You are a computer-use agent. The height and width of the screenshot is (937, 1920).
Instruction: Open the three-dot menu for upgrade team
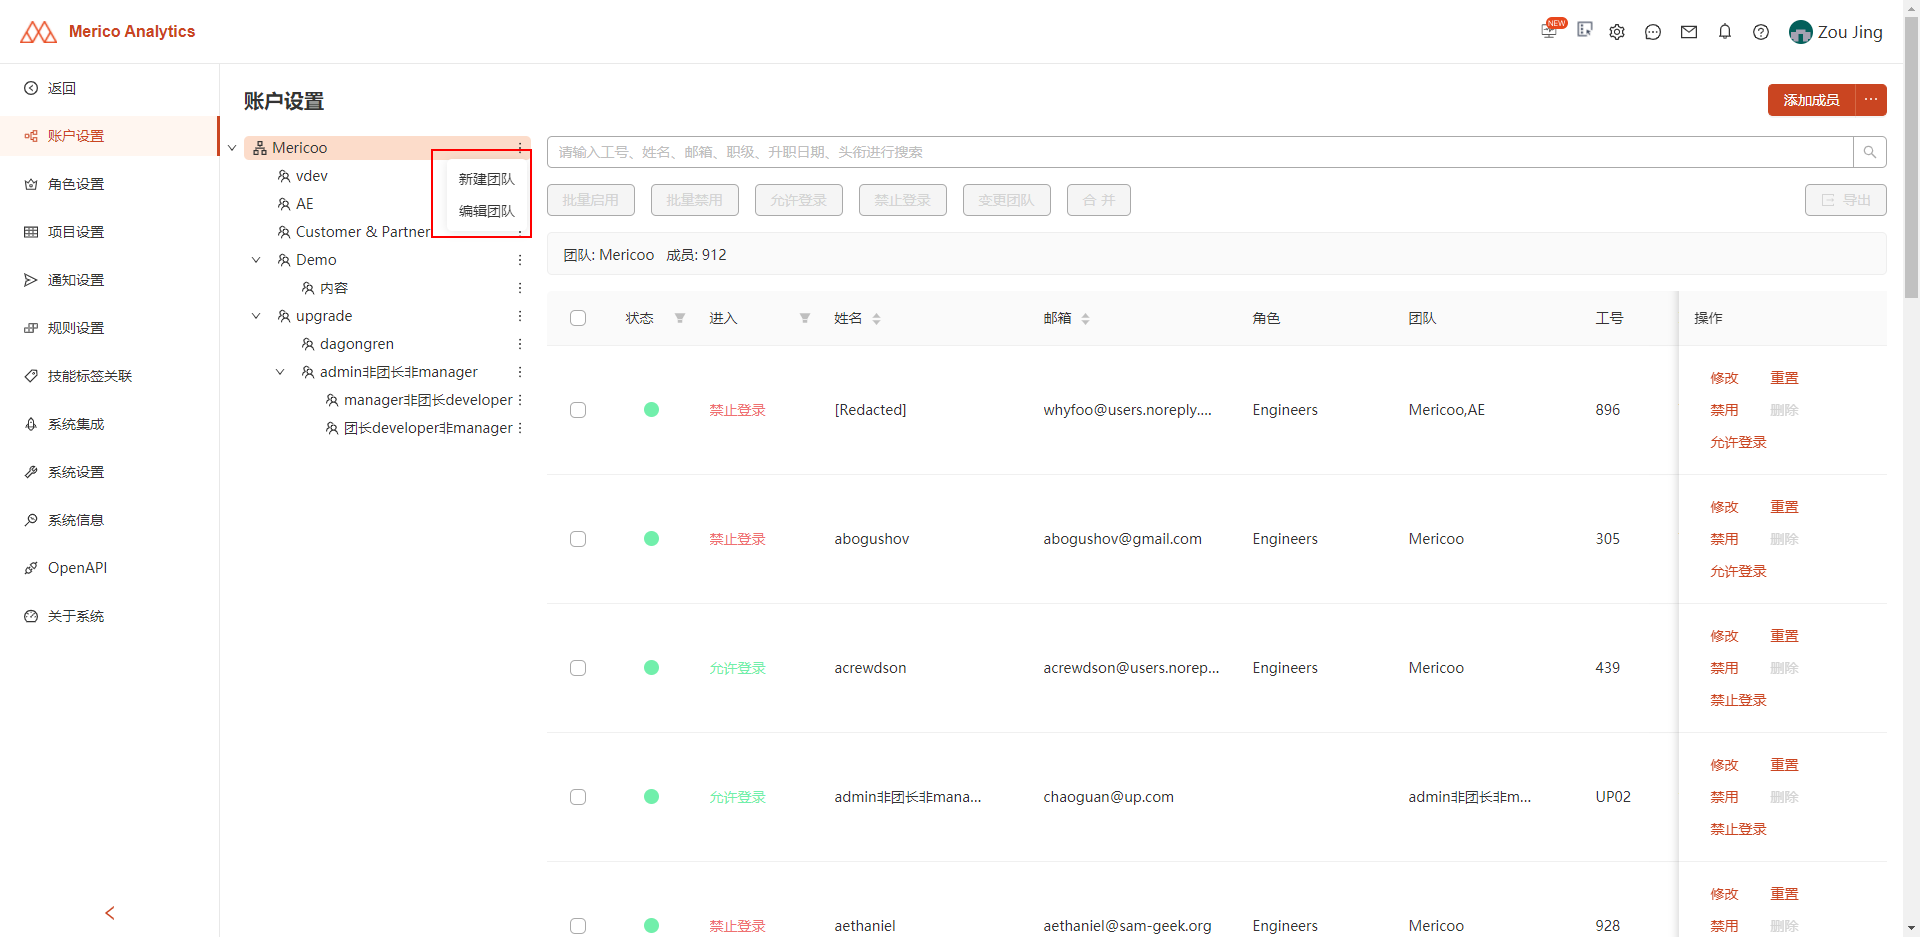(520, 316)
